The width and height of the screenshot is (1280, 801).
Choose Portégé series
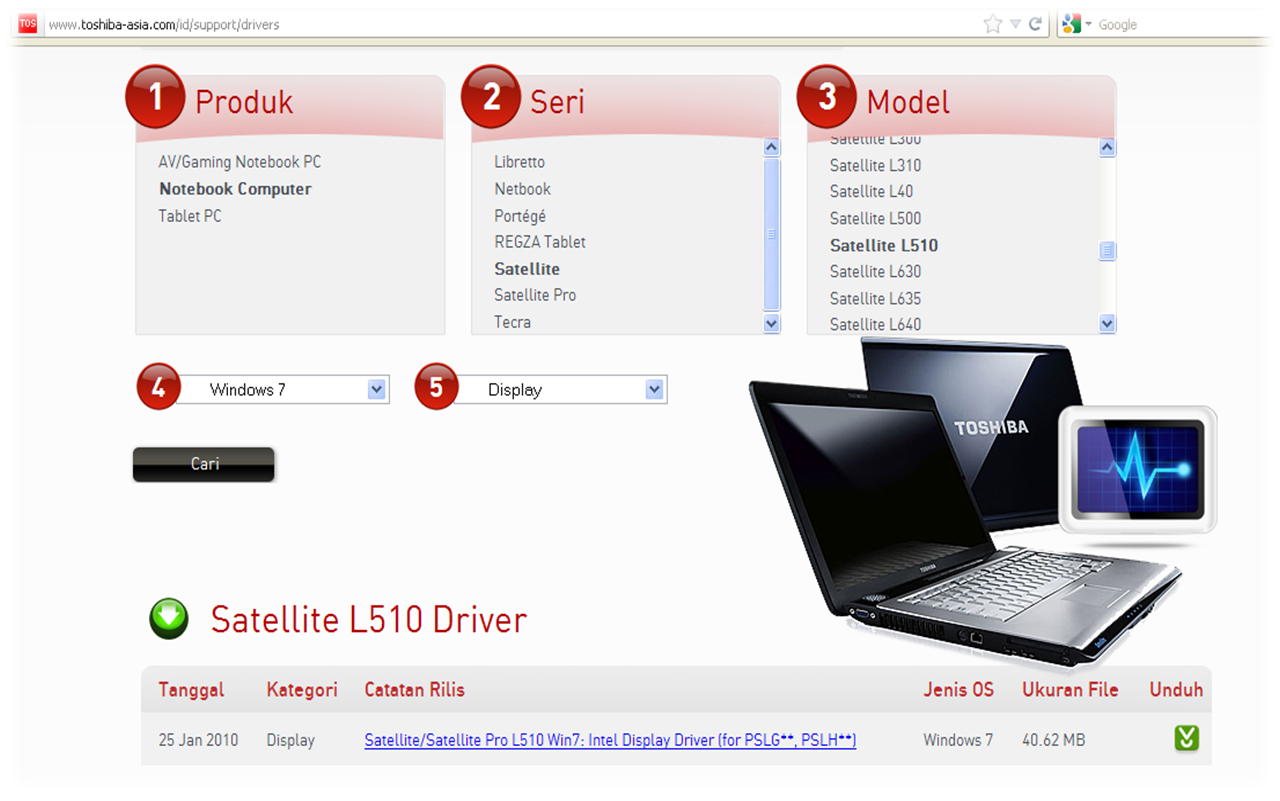pos(520,216)
